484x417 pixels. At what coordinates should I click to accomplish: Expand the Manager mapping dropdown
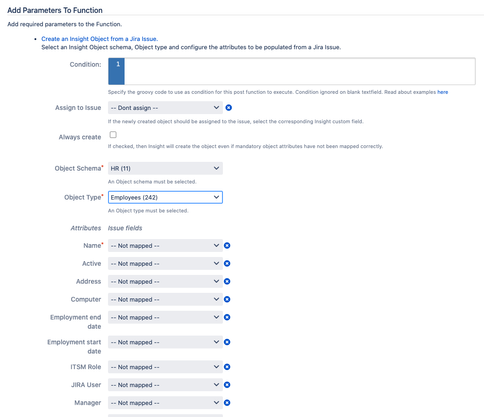(165, 403)
